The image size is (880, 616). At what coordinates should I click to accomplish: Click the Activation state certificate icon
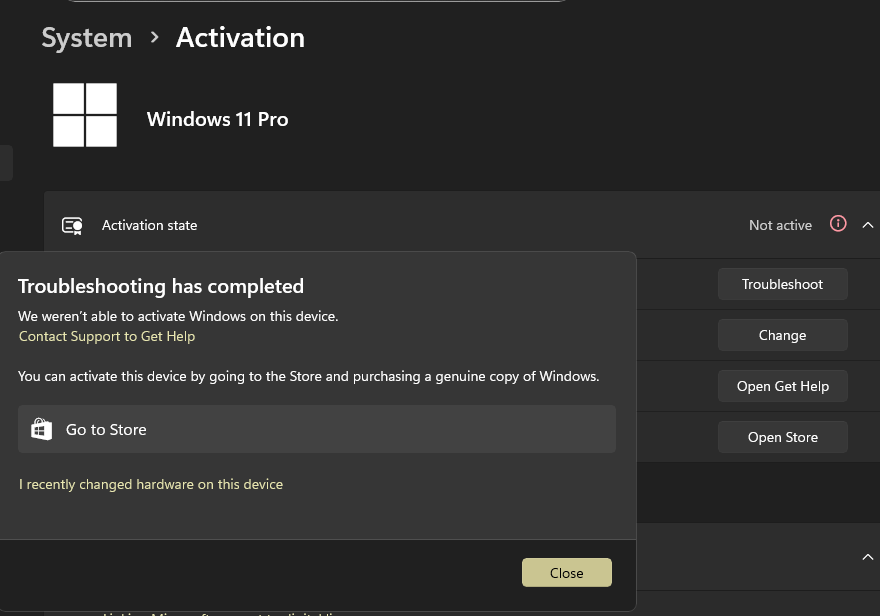coord(72,226)
